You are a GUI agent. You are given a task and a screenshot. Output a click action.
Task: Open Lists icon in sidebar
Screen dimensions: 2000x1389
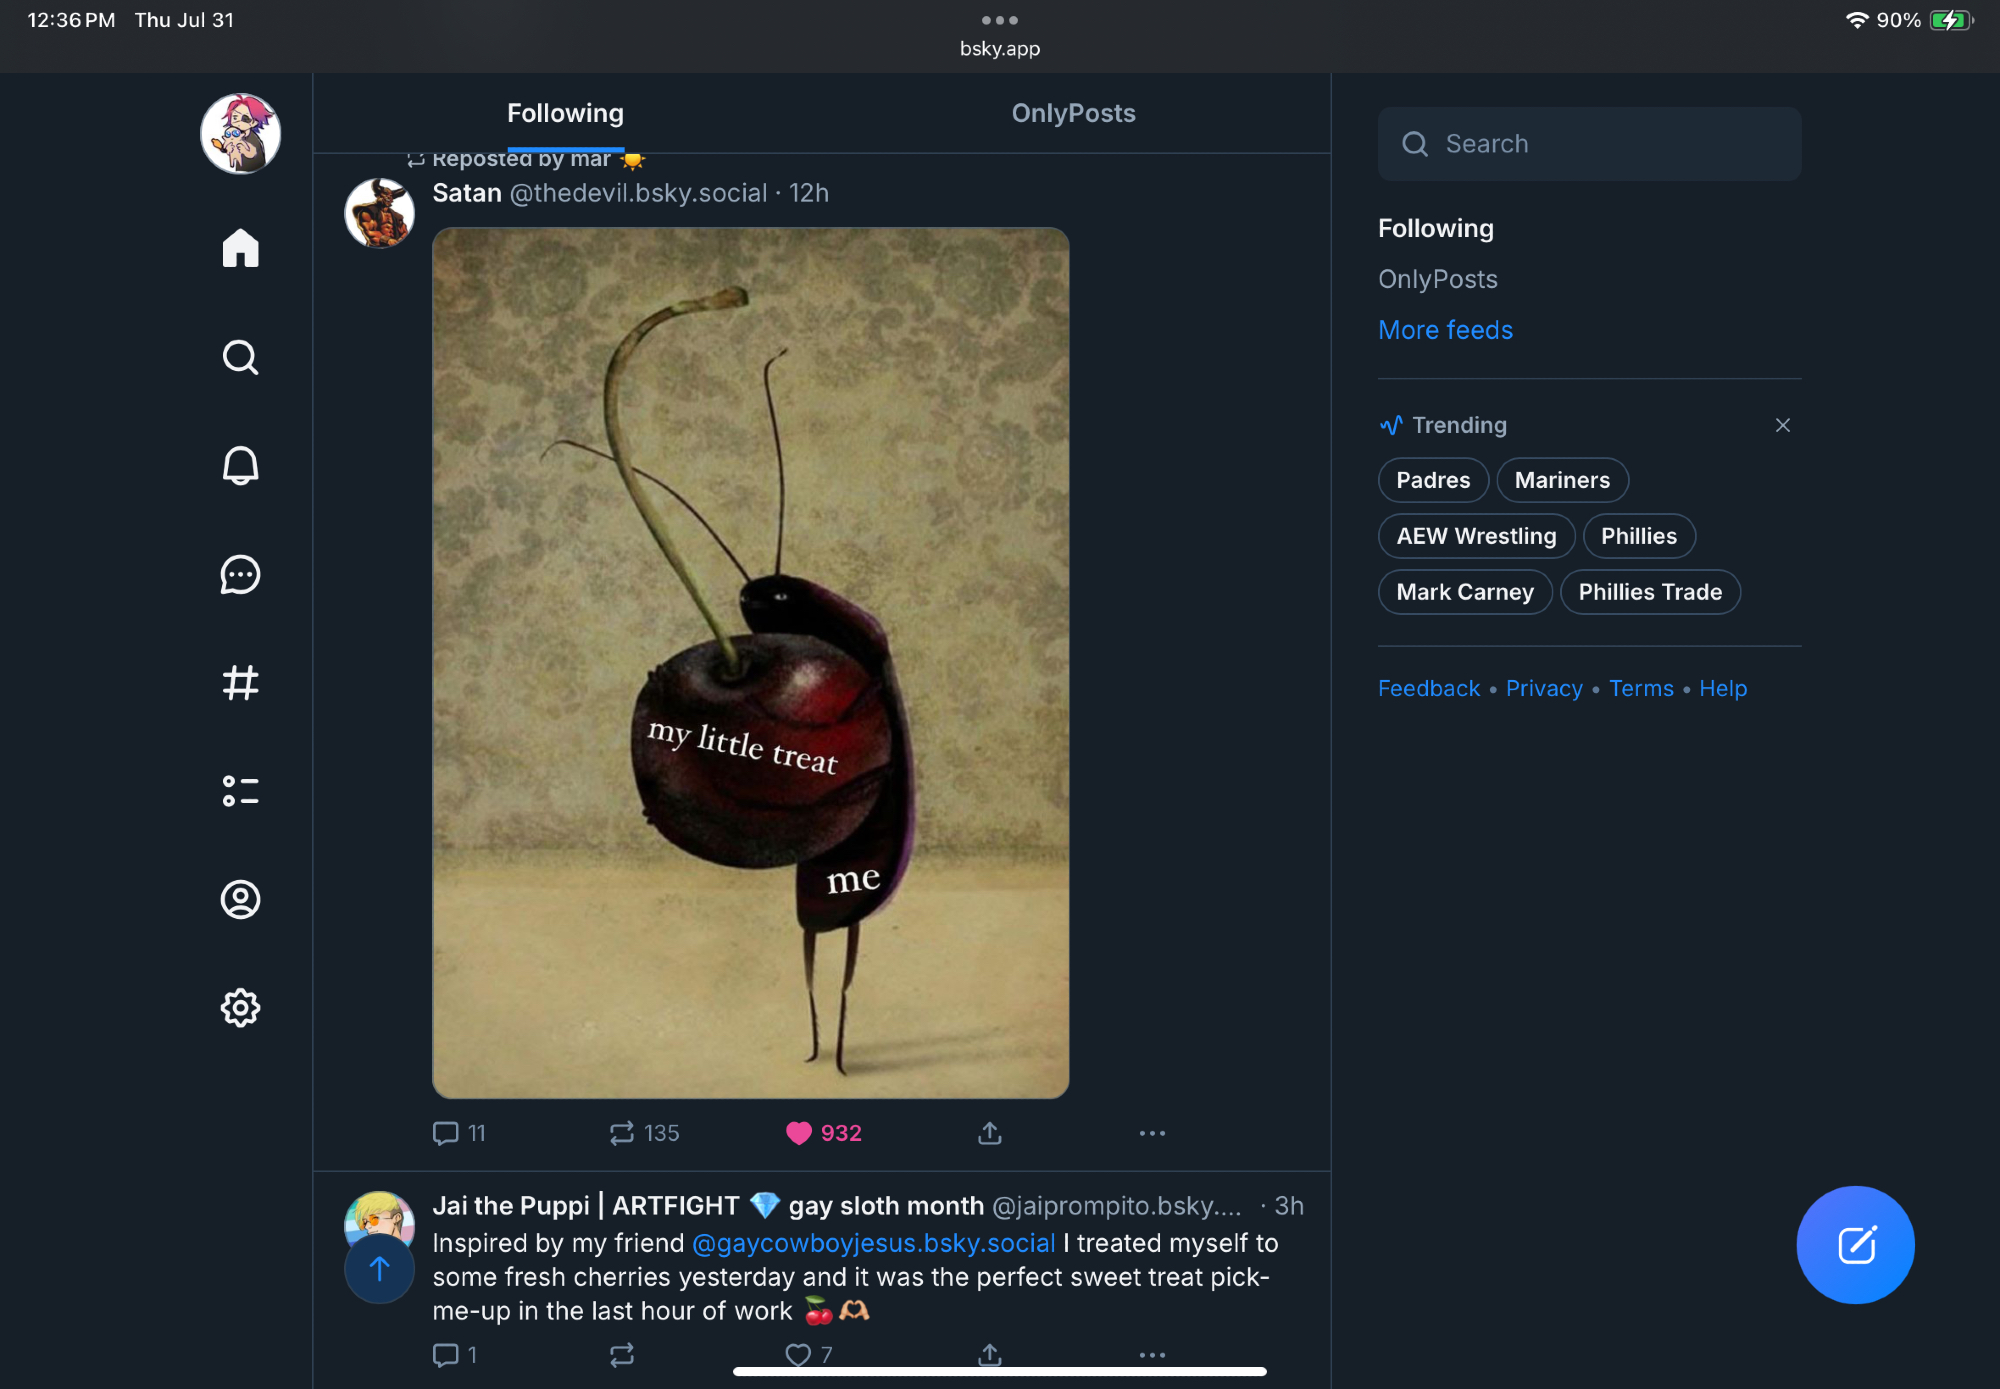[240, 791]
